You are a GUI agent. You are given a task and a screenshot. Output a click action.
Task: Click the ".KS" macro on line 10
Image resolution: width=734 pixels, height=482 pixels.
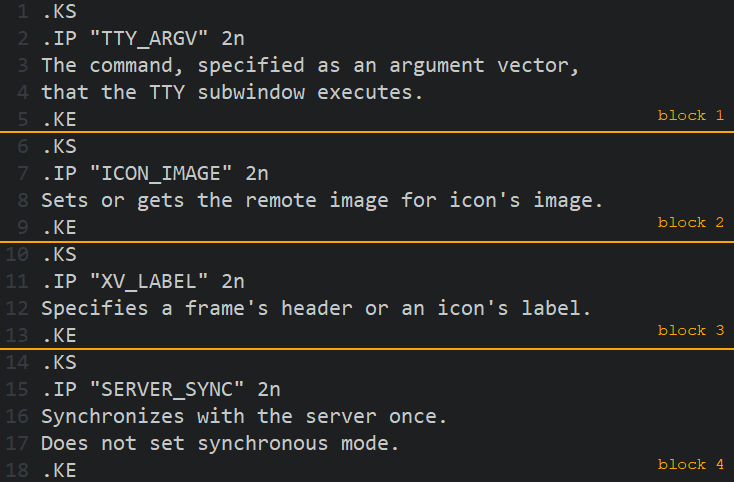pyautogui.click(x=58, y=254)
